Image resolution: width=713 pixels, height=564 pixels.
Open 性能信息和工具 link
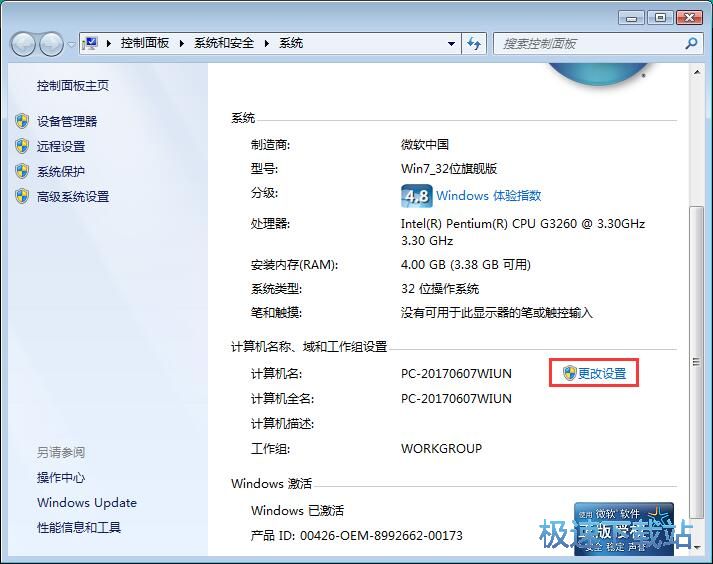pyautogui.click(x=79, y=528)
